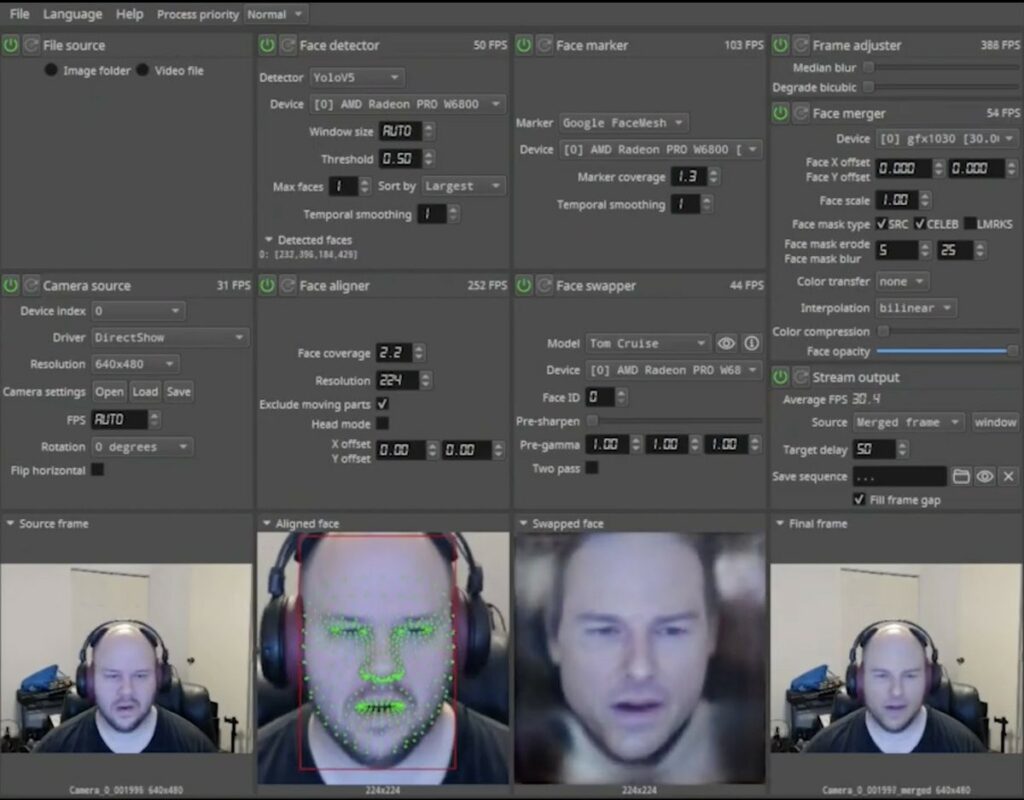The height and width of the screenshot is (800, 1024).
Task: Clear Save sequence with X icon
Action: (1008, 476)
